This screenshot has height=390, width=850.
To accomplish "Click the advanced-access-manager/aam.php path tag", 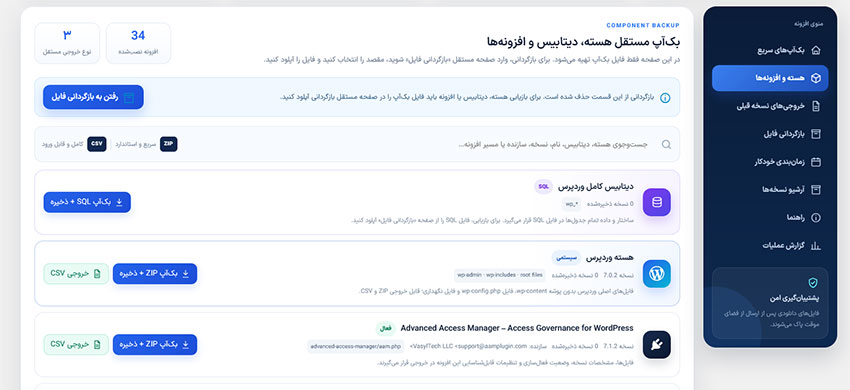I will 356,346.
